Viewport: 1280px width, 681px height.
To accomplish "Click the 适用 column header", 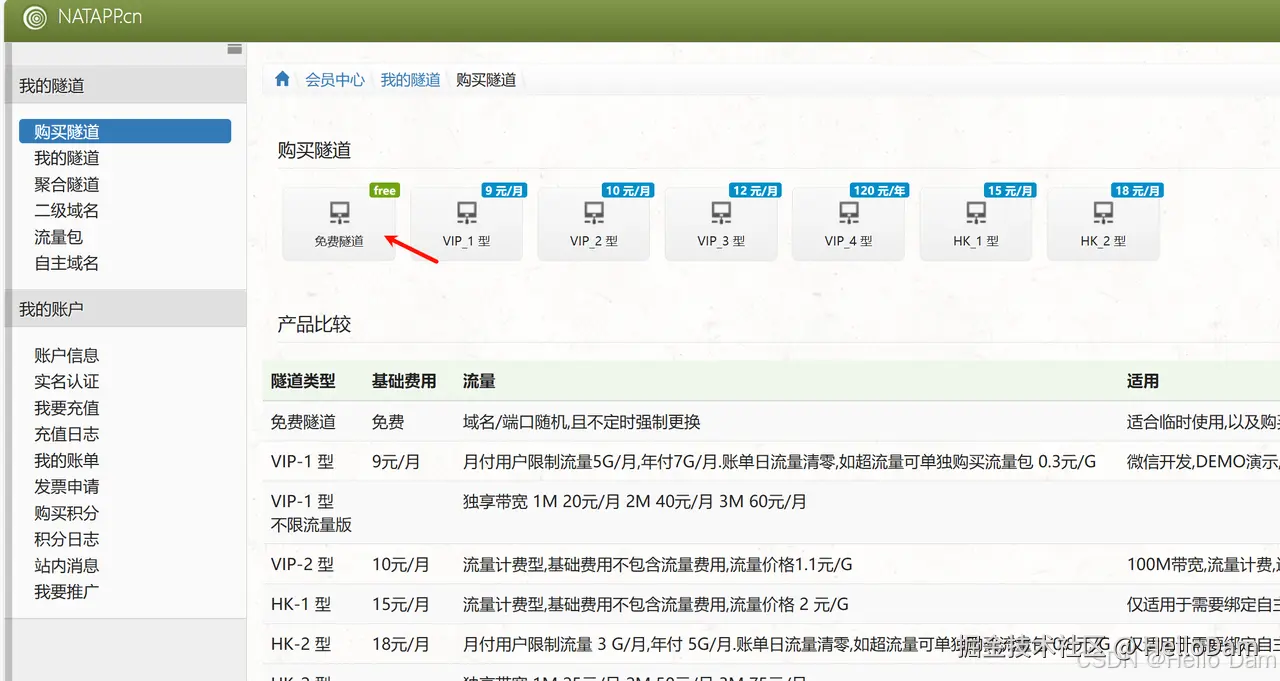I will coord(1143,381).
